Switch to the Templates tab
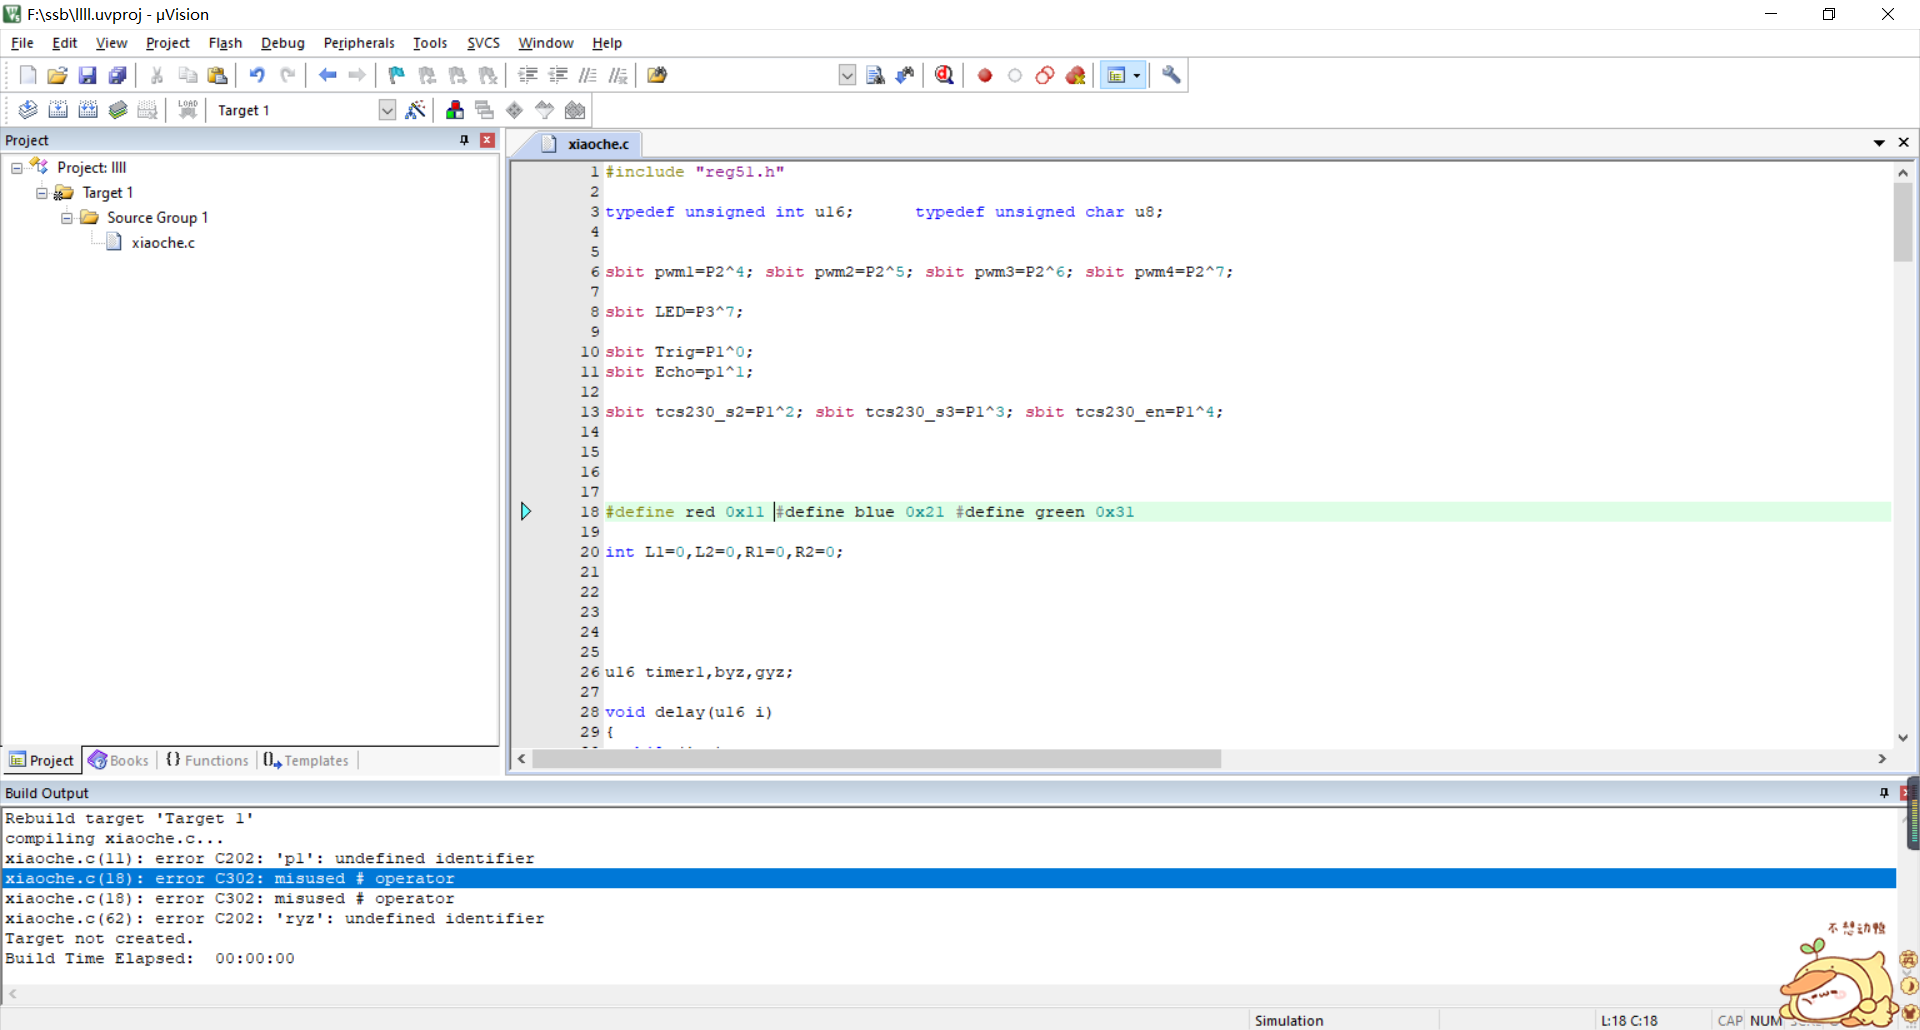 click(306, 760)
